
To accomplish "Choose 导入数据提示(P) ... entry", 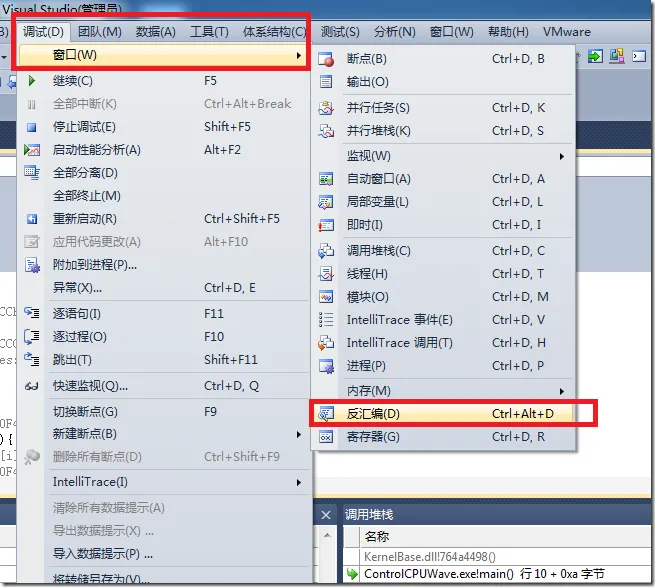I will [x=165, y=554].
